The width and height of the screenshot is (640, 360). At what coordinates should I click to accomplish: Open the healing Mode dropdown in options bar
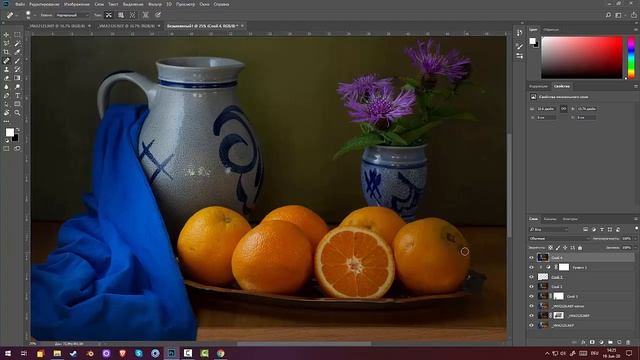72,15
